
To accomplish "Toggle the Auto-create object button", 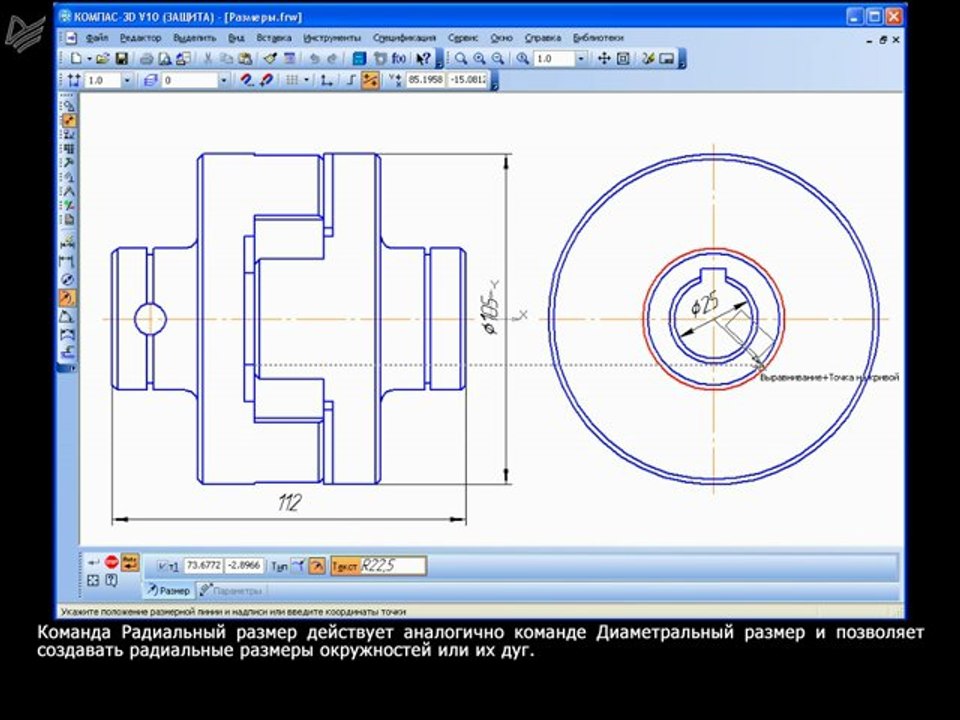I will [x=130, y=562].
